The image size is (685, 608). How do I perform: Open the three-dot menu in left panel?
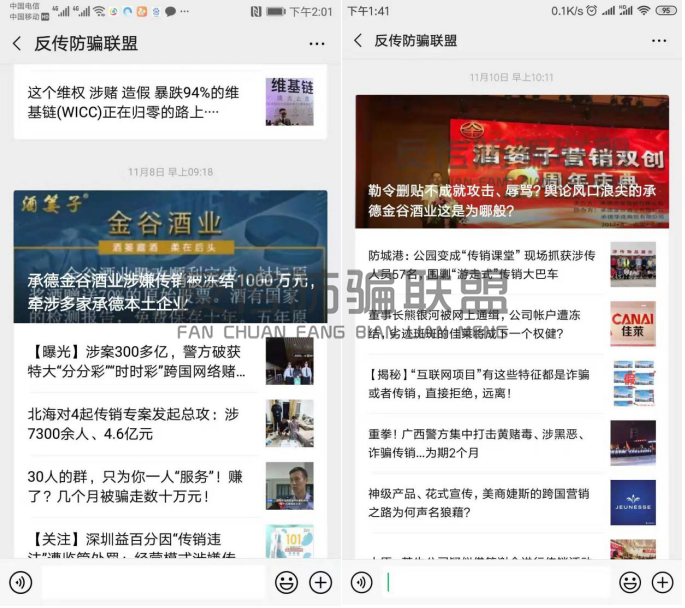click(x=317, y=44)
